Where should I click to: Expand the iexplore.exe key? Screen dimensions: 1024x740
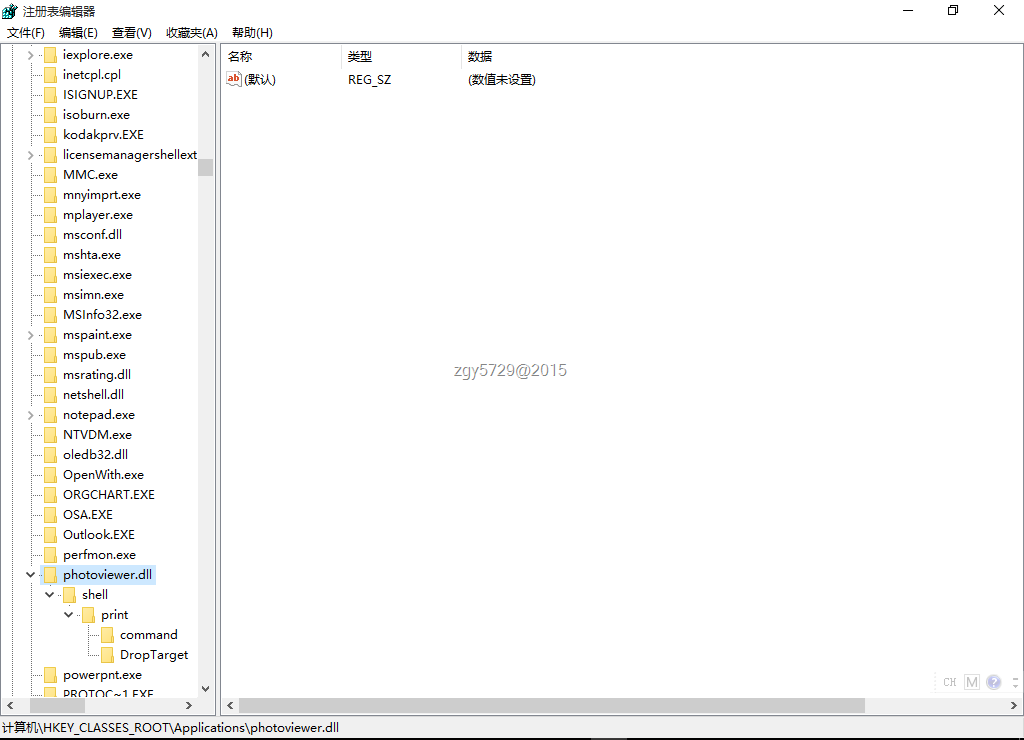(x=30, y=55)
